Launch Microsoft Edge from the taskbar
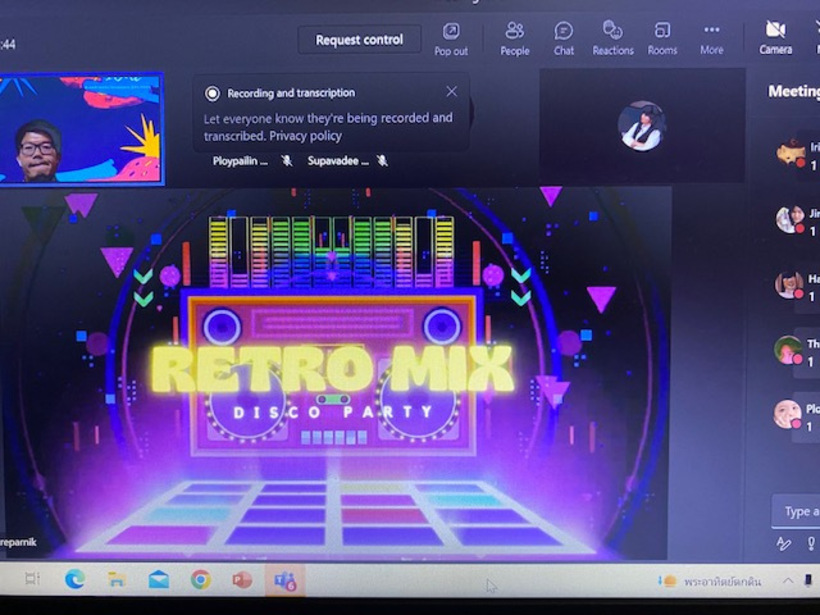 [x=75, y=579]
